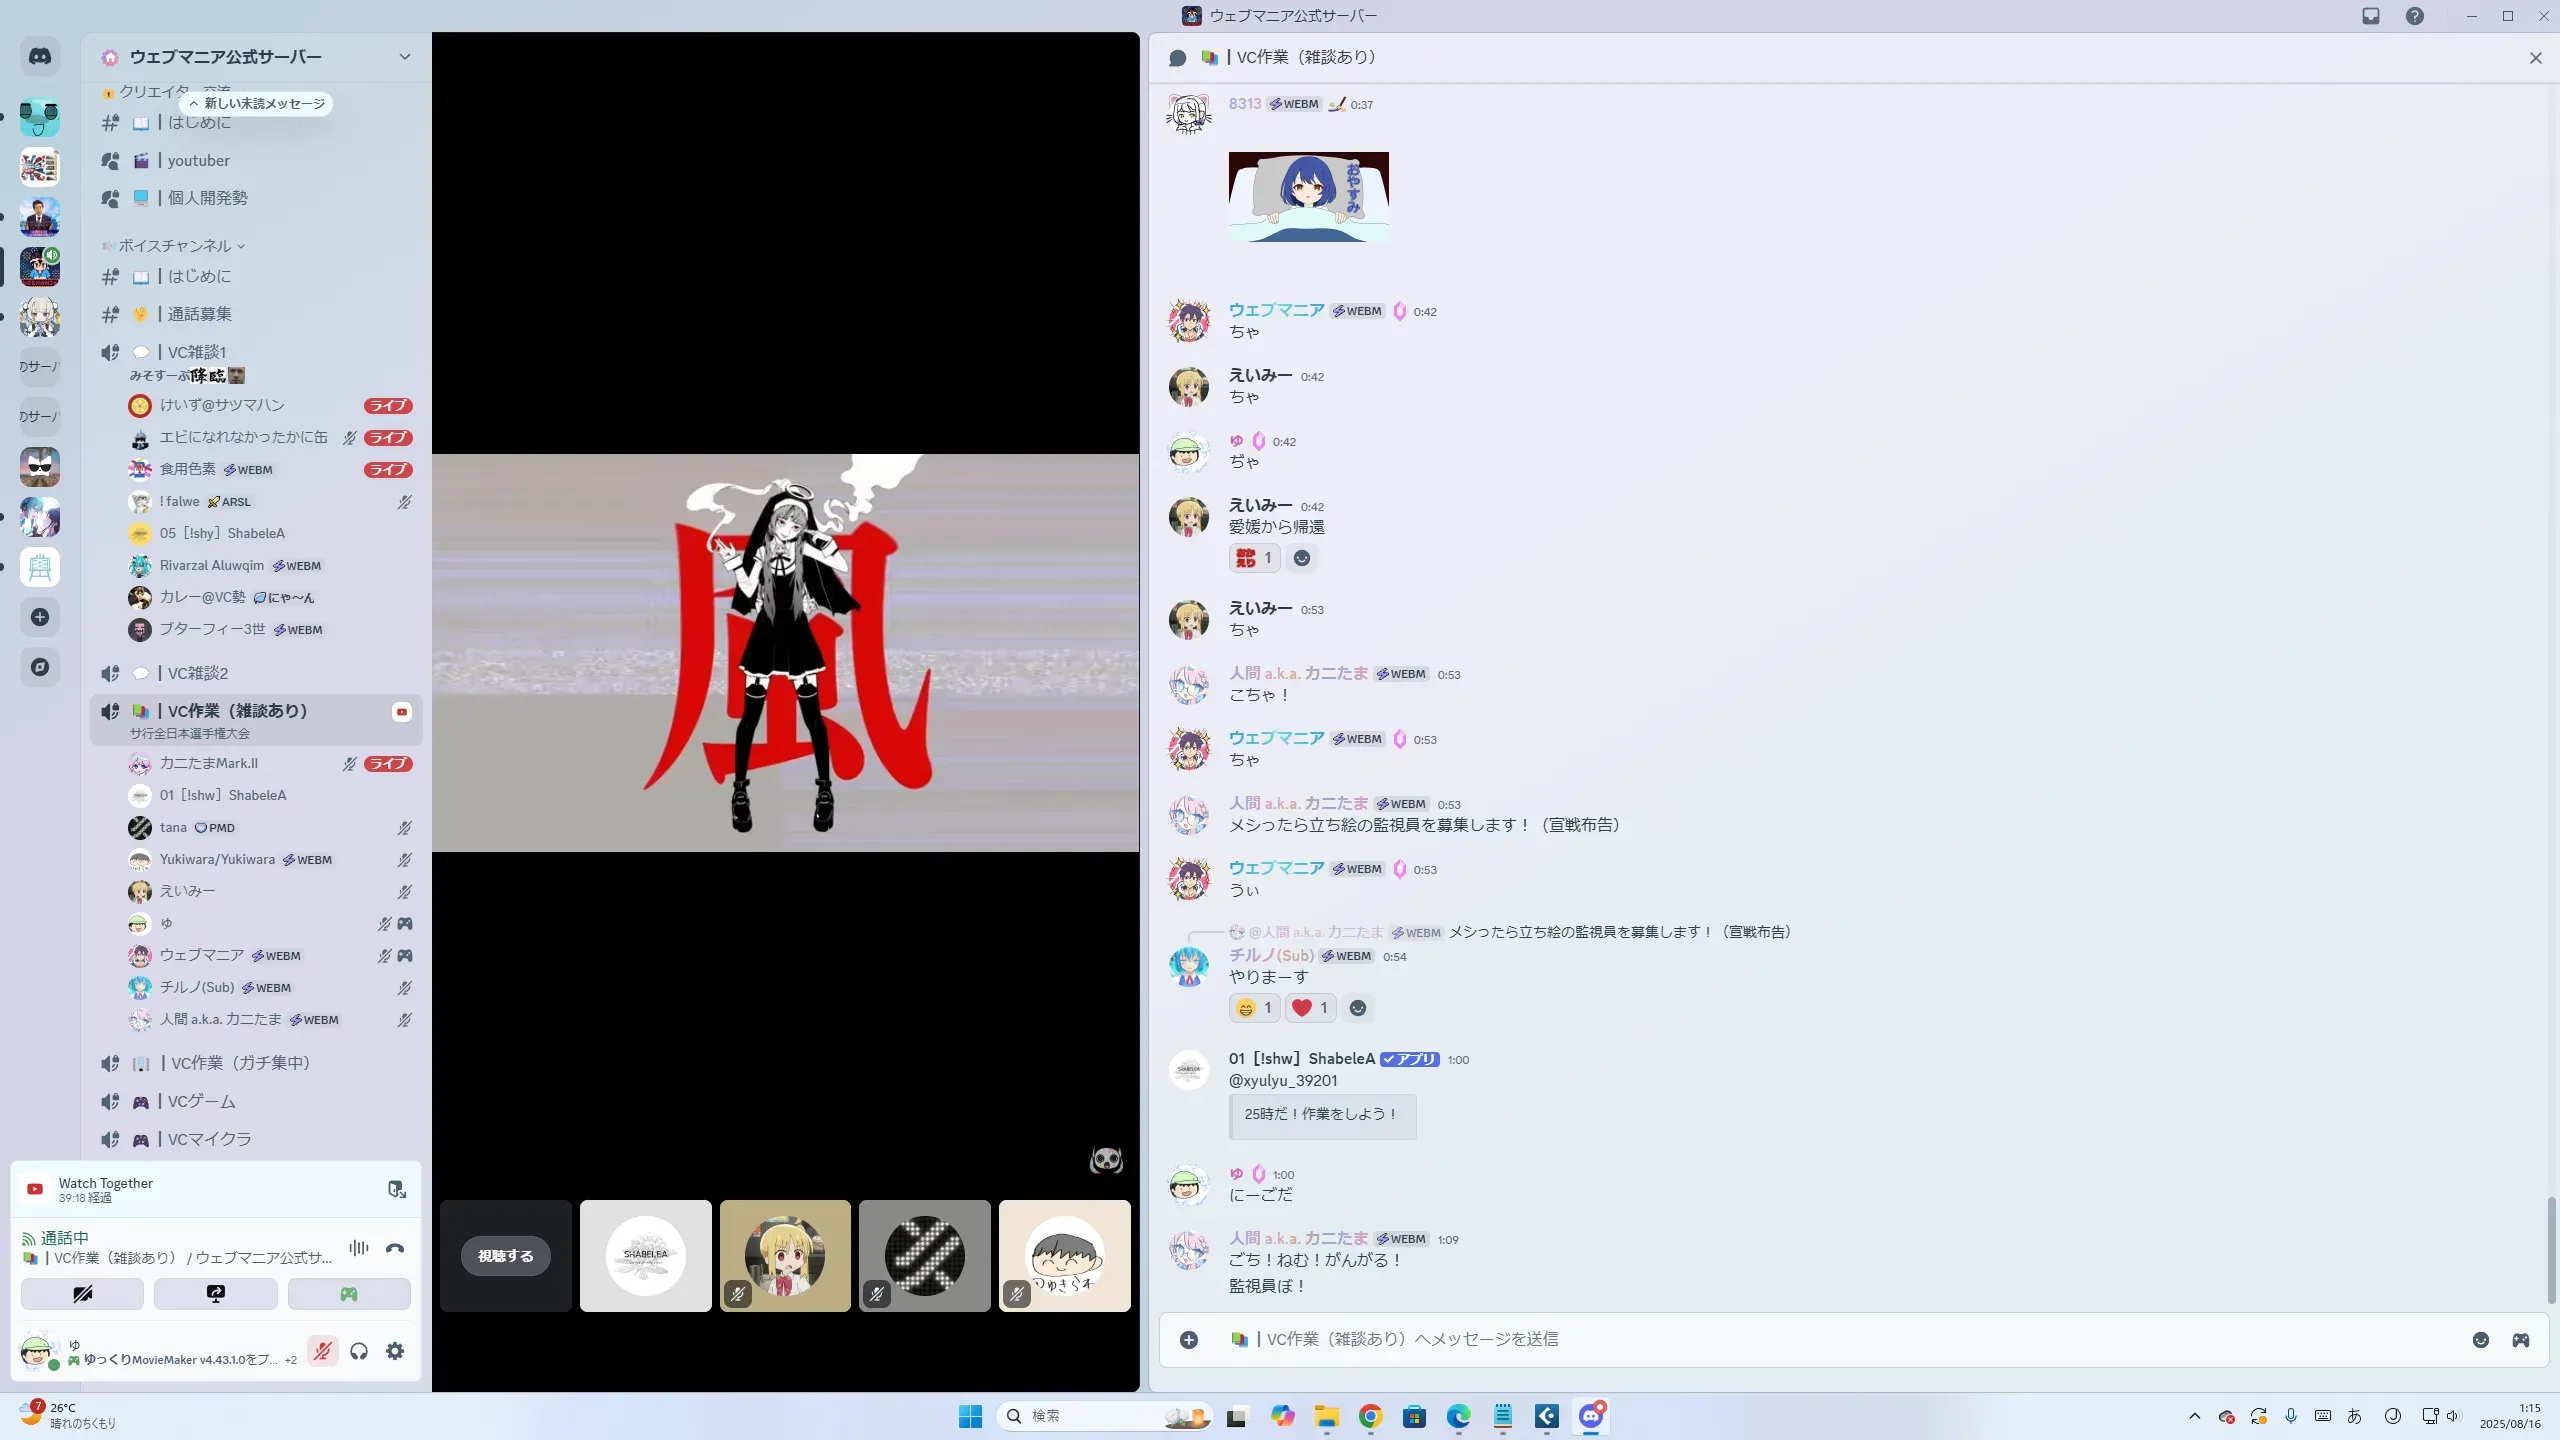Toggle headphone deafen in user panel

[359, 1351]
